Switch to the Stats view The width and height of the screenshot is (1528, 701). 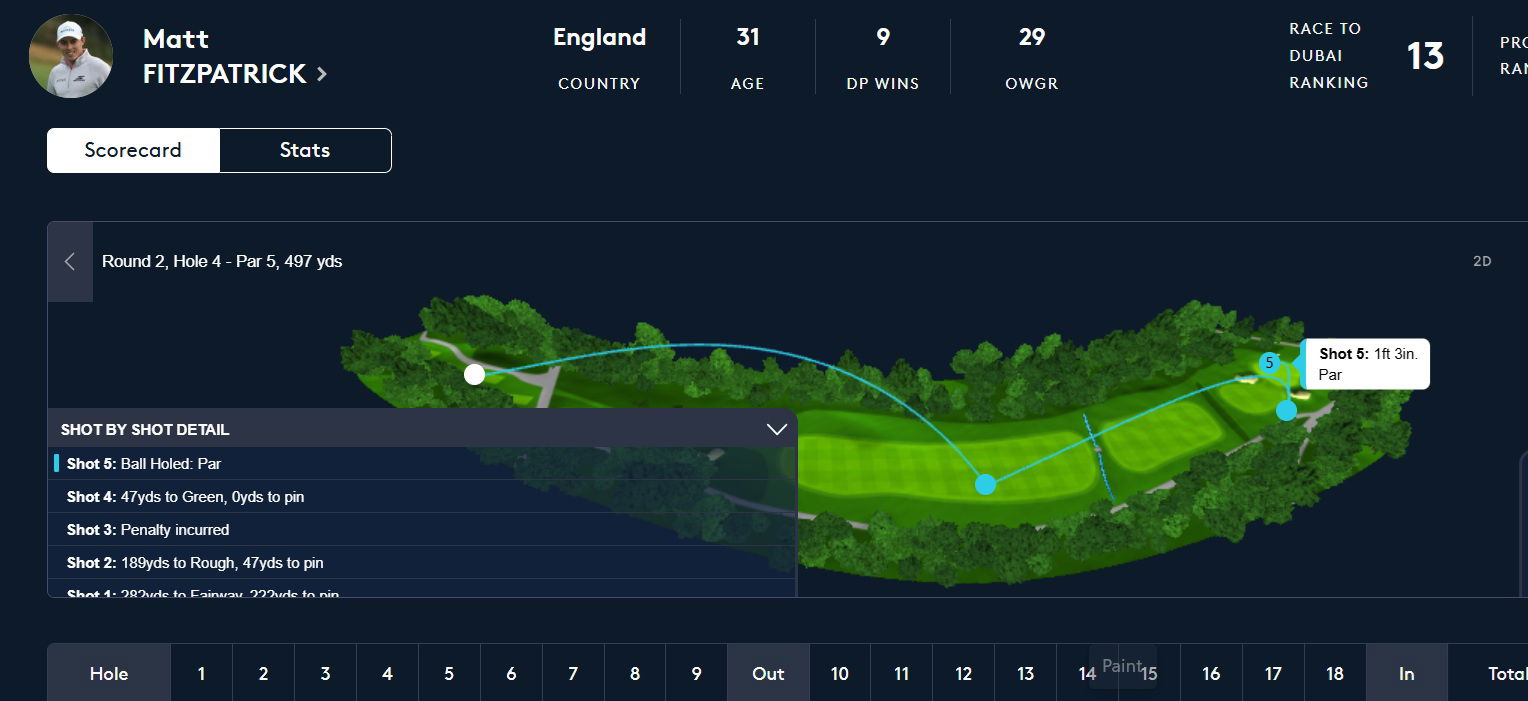(x=305, y=150)
